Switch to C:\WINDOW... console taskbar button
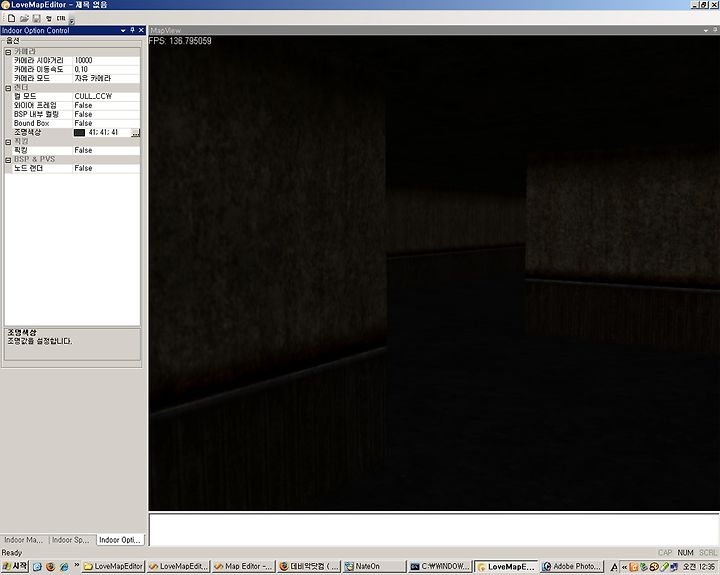Screen dimensions: 720x575 click(439, 567)
